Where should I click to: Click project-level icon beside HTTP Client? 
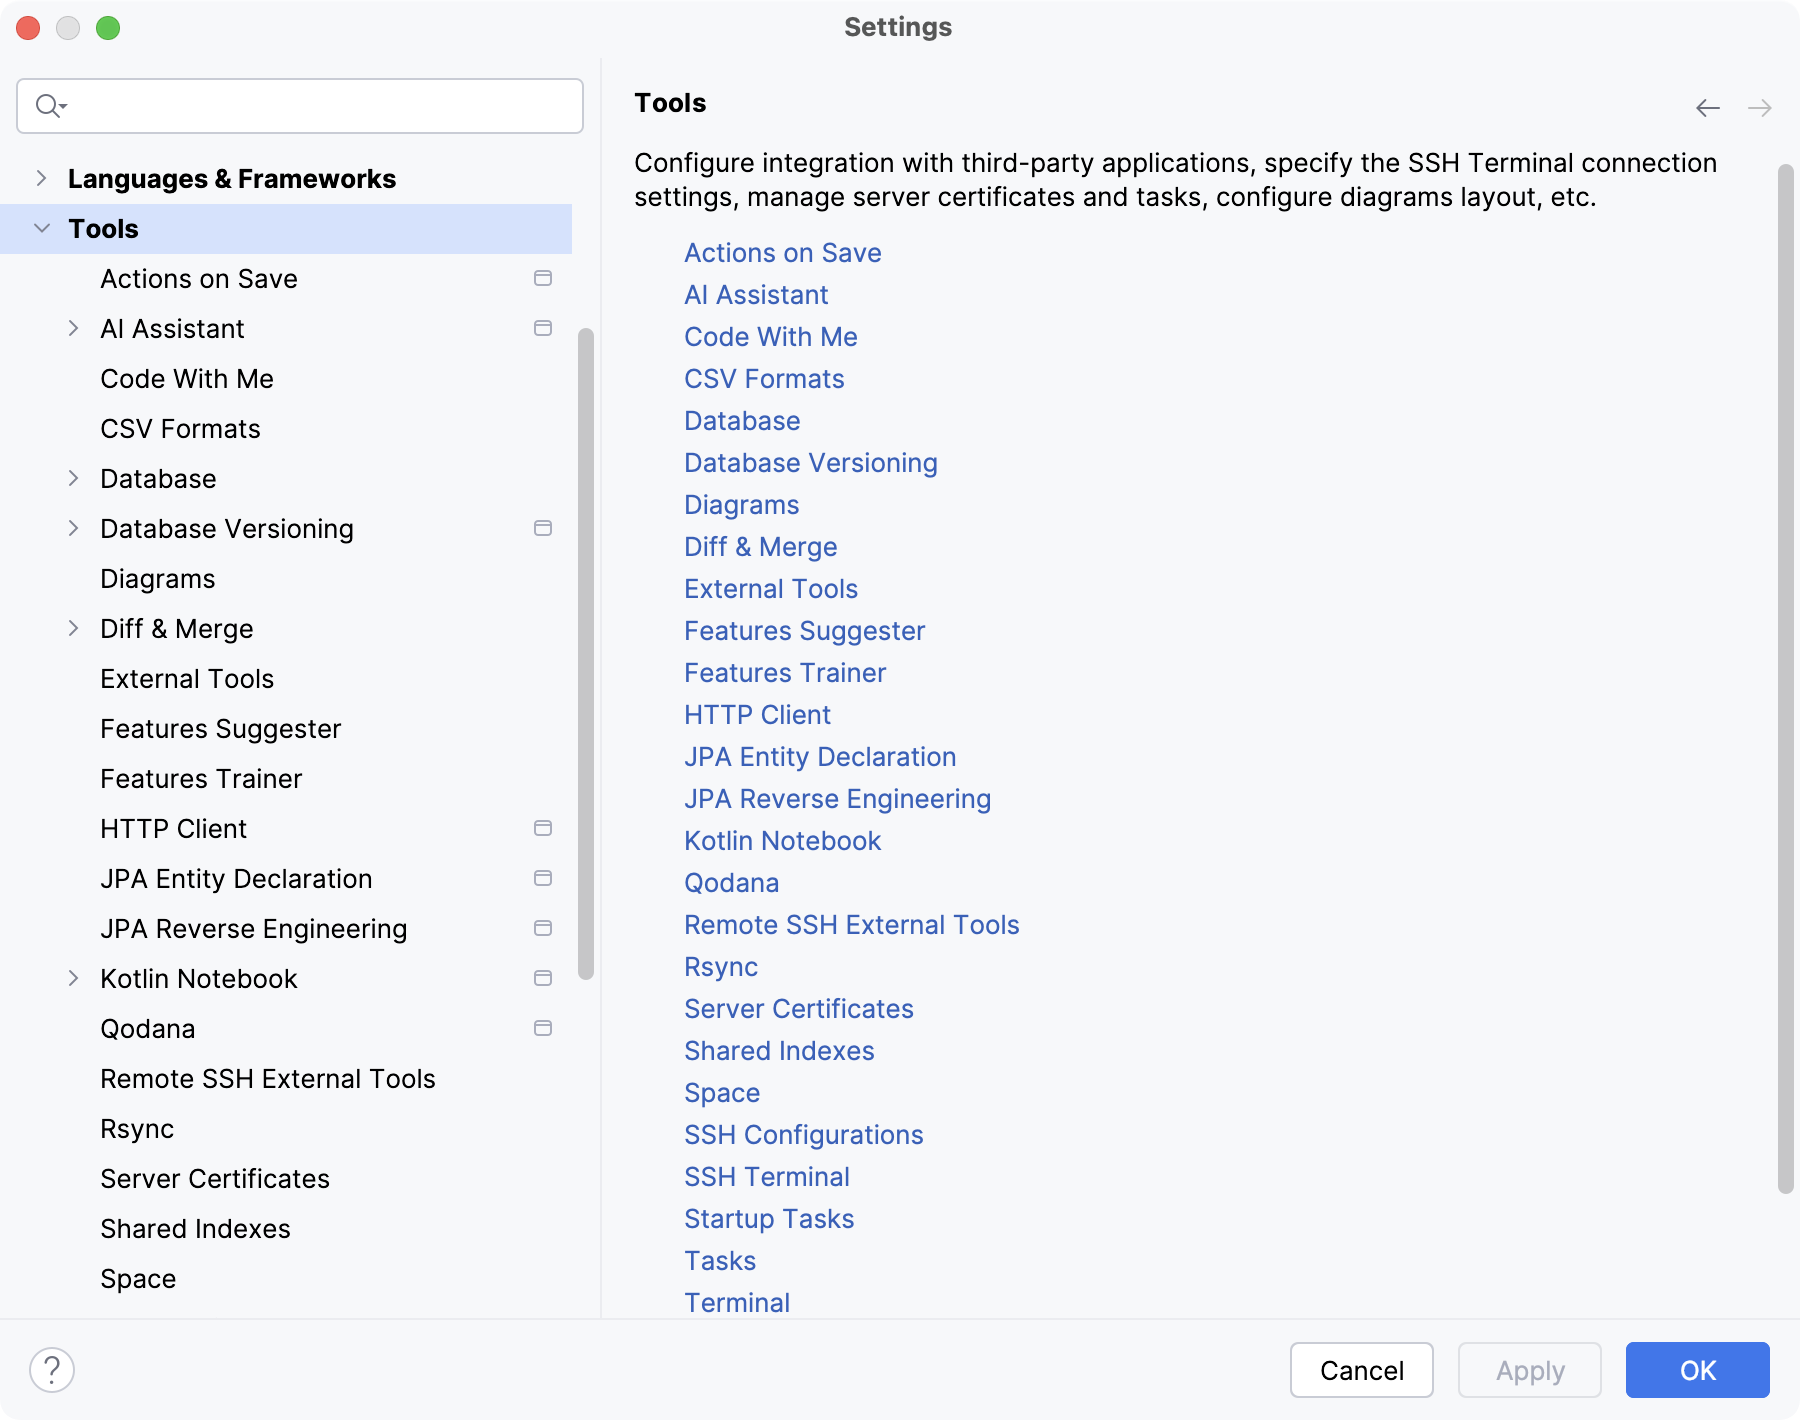tap(543, 828)
